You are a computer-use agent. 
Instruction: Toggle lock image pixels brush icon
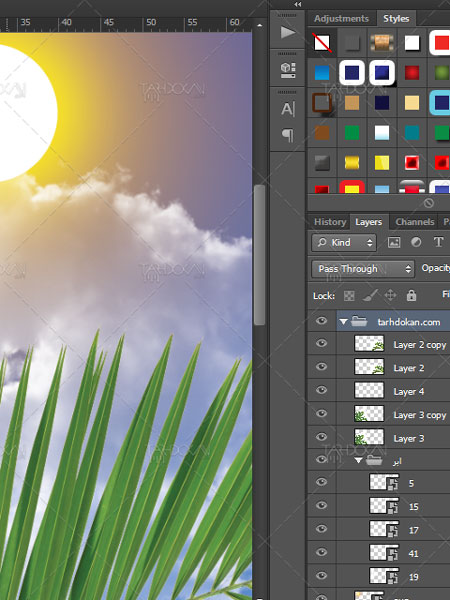370,295
